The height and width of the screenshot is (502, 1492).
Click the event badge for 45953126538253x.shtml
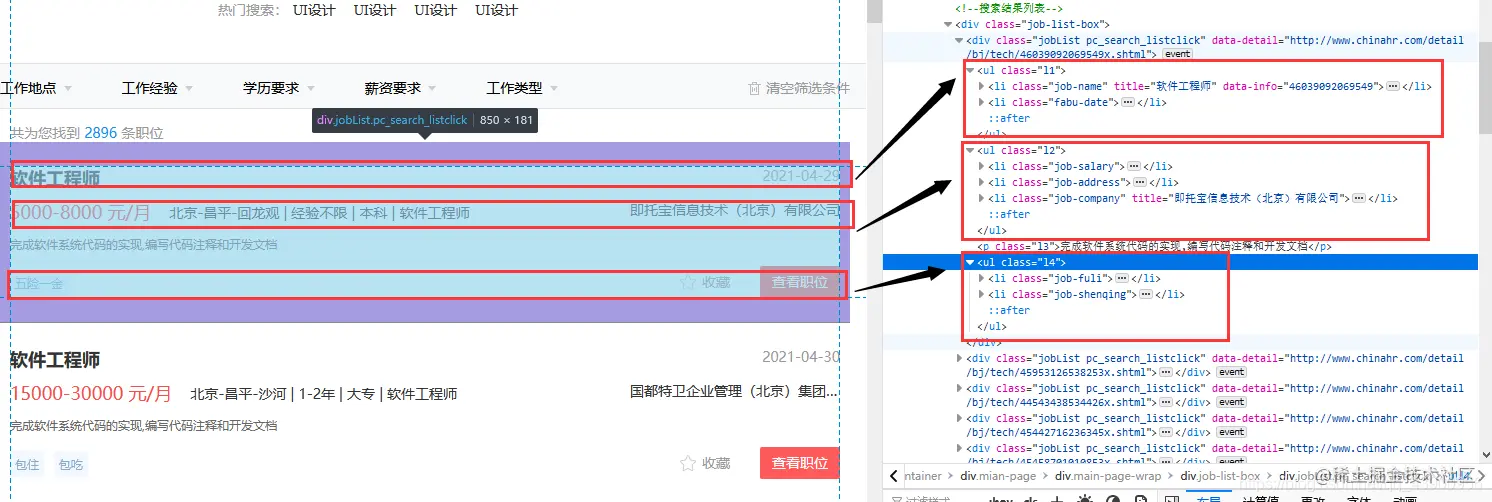1232,372
